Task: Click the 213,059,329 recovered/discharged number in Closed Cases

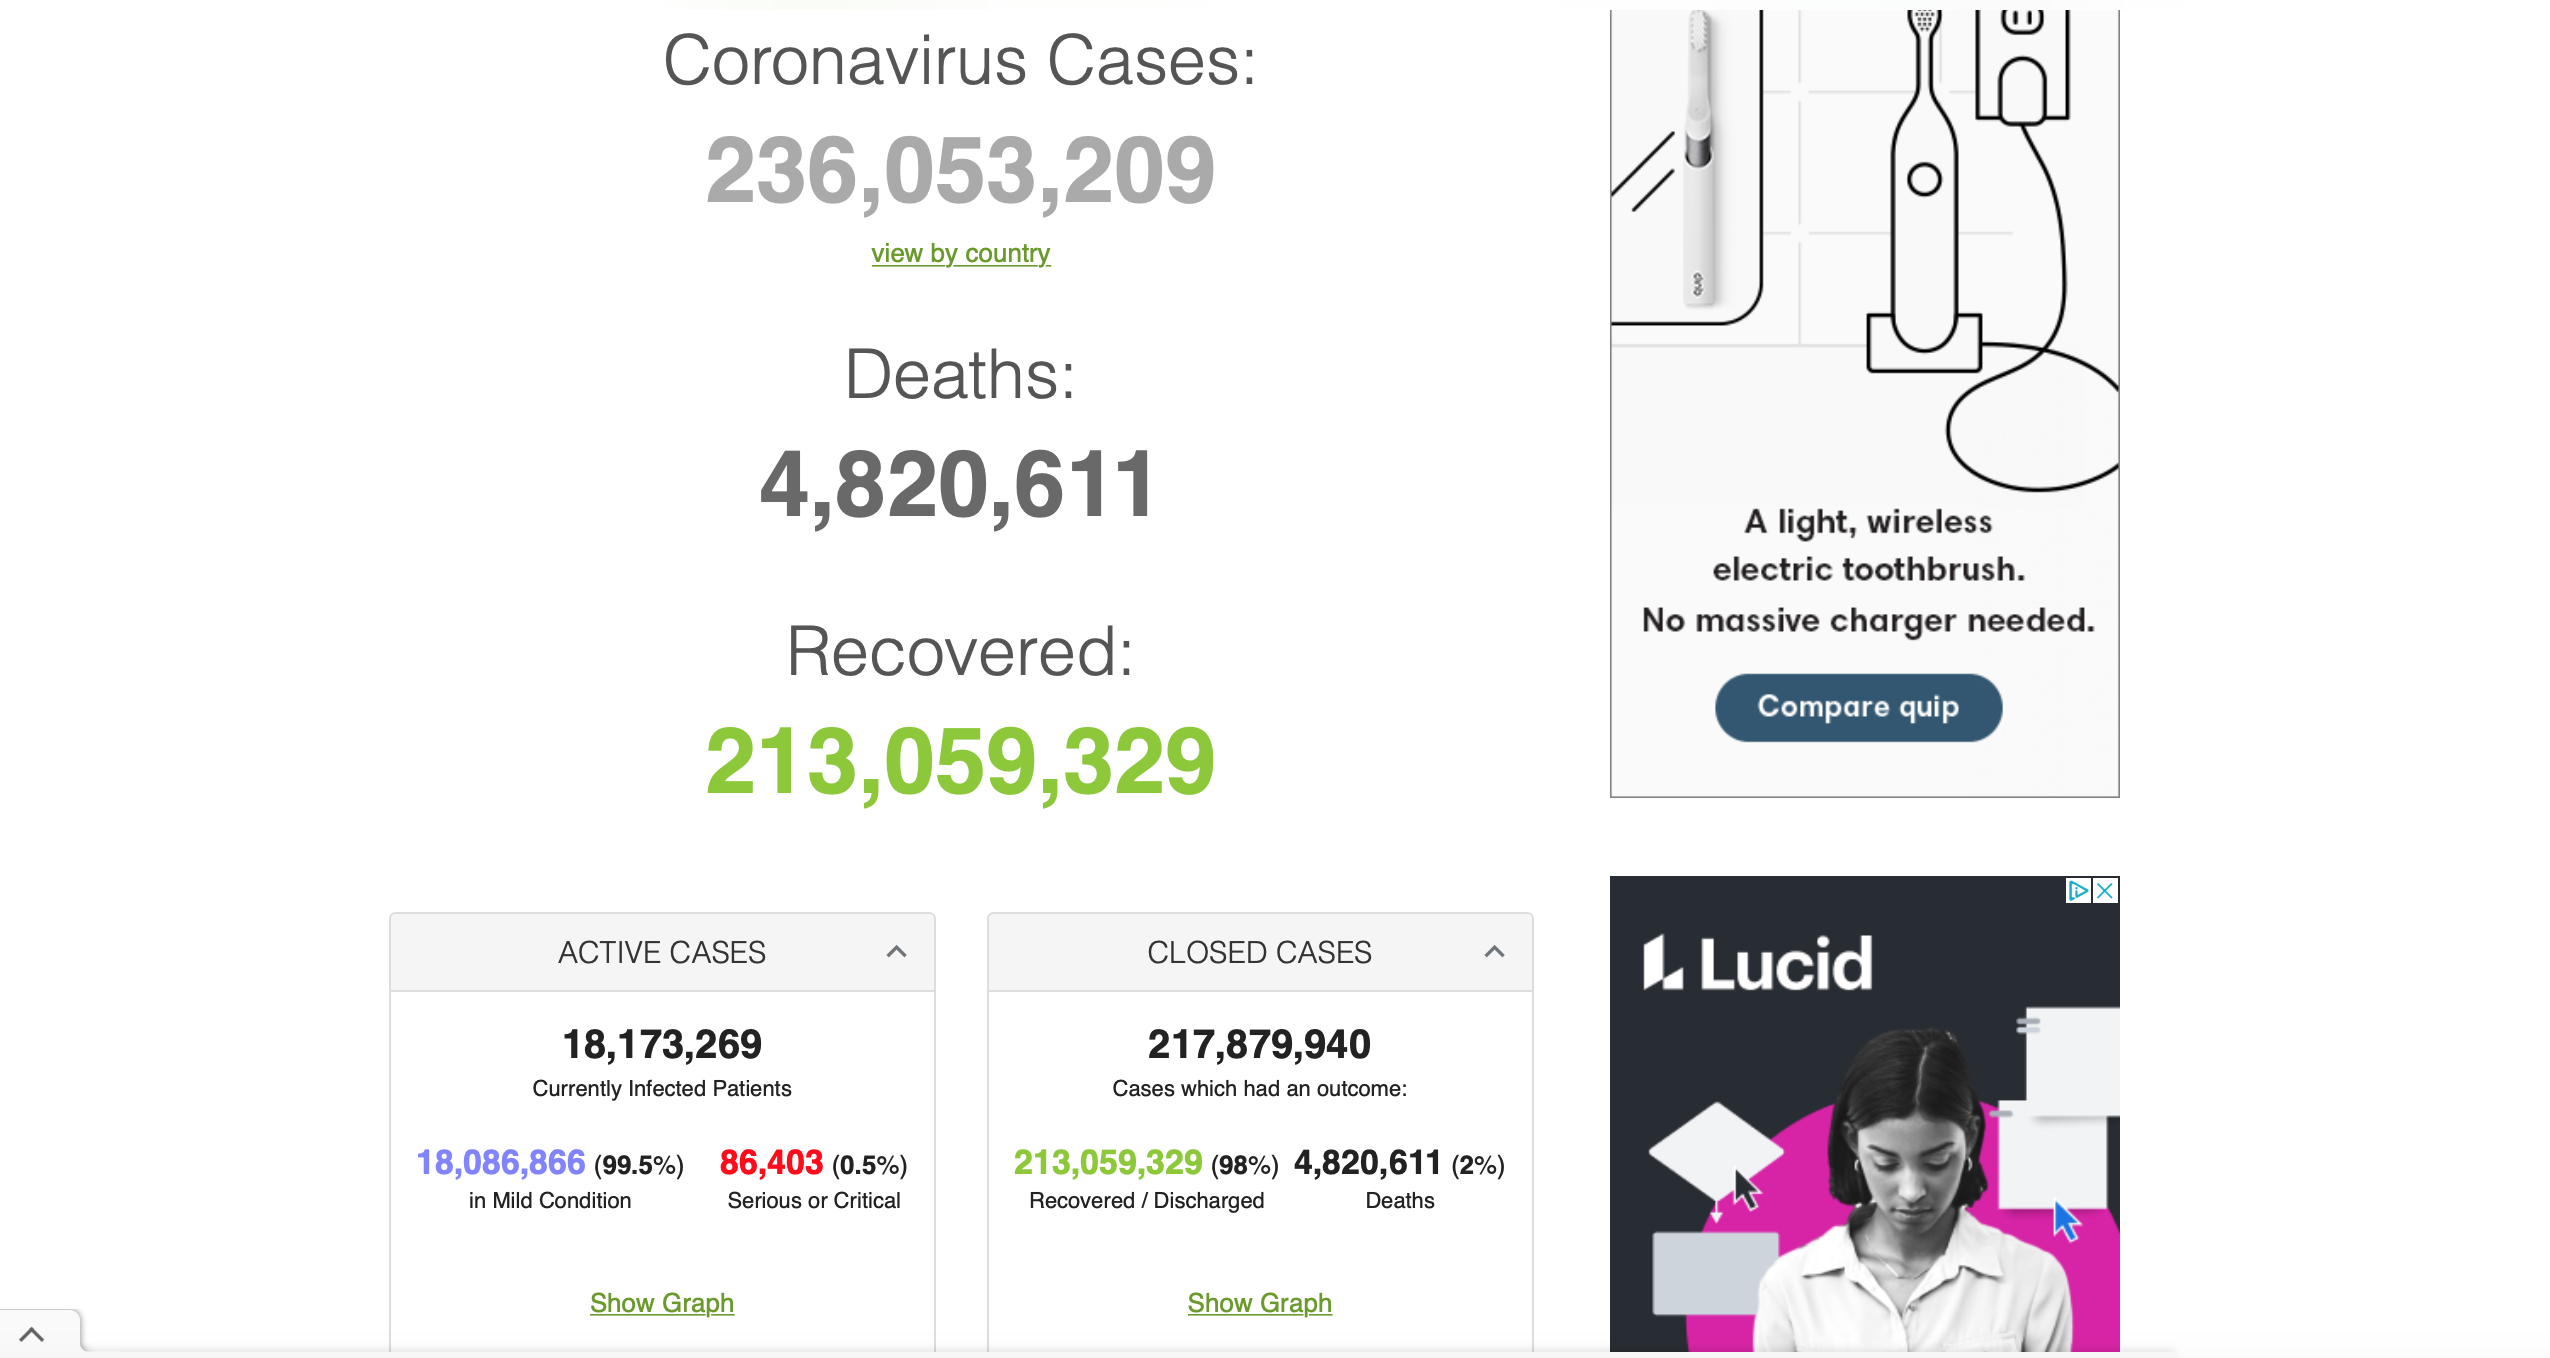Action: coord(1107,1162)
